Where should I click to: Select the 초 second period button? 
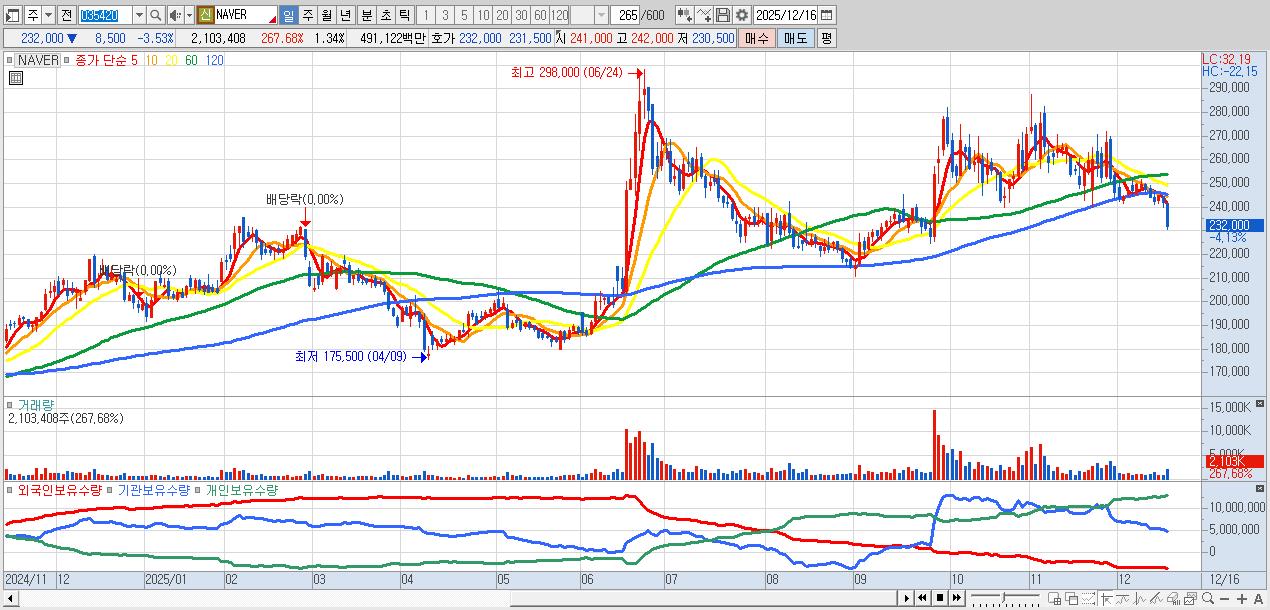coord(385,16)
